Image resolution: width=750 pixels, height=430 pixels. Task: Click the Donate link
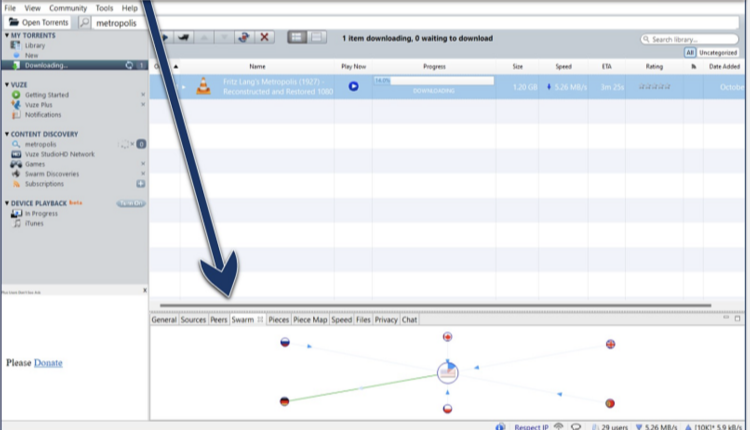pos(48,363)
